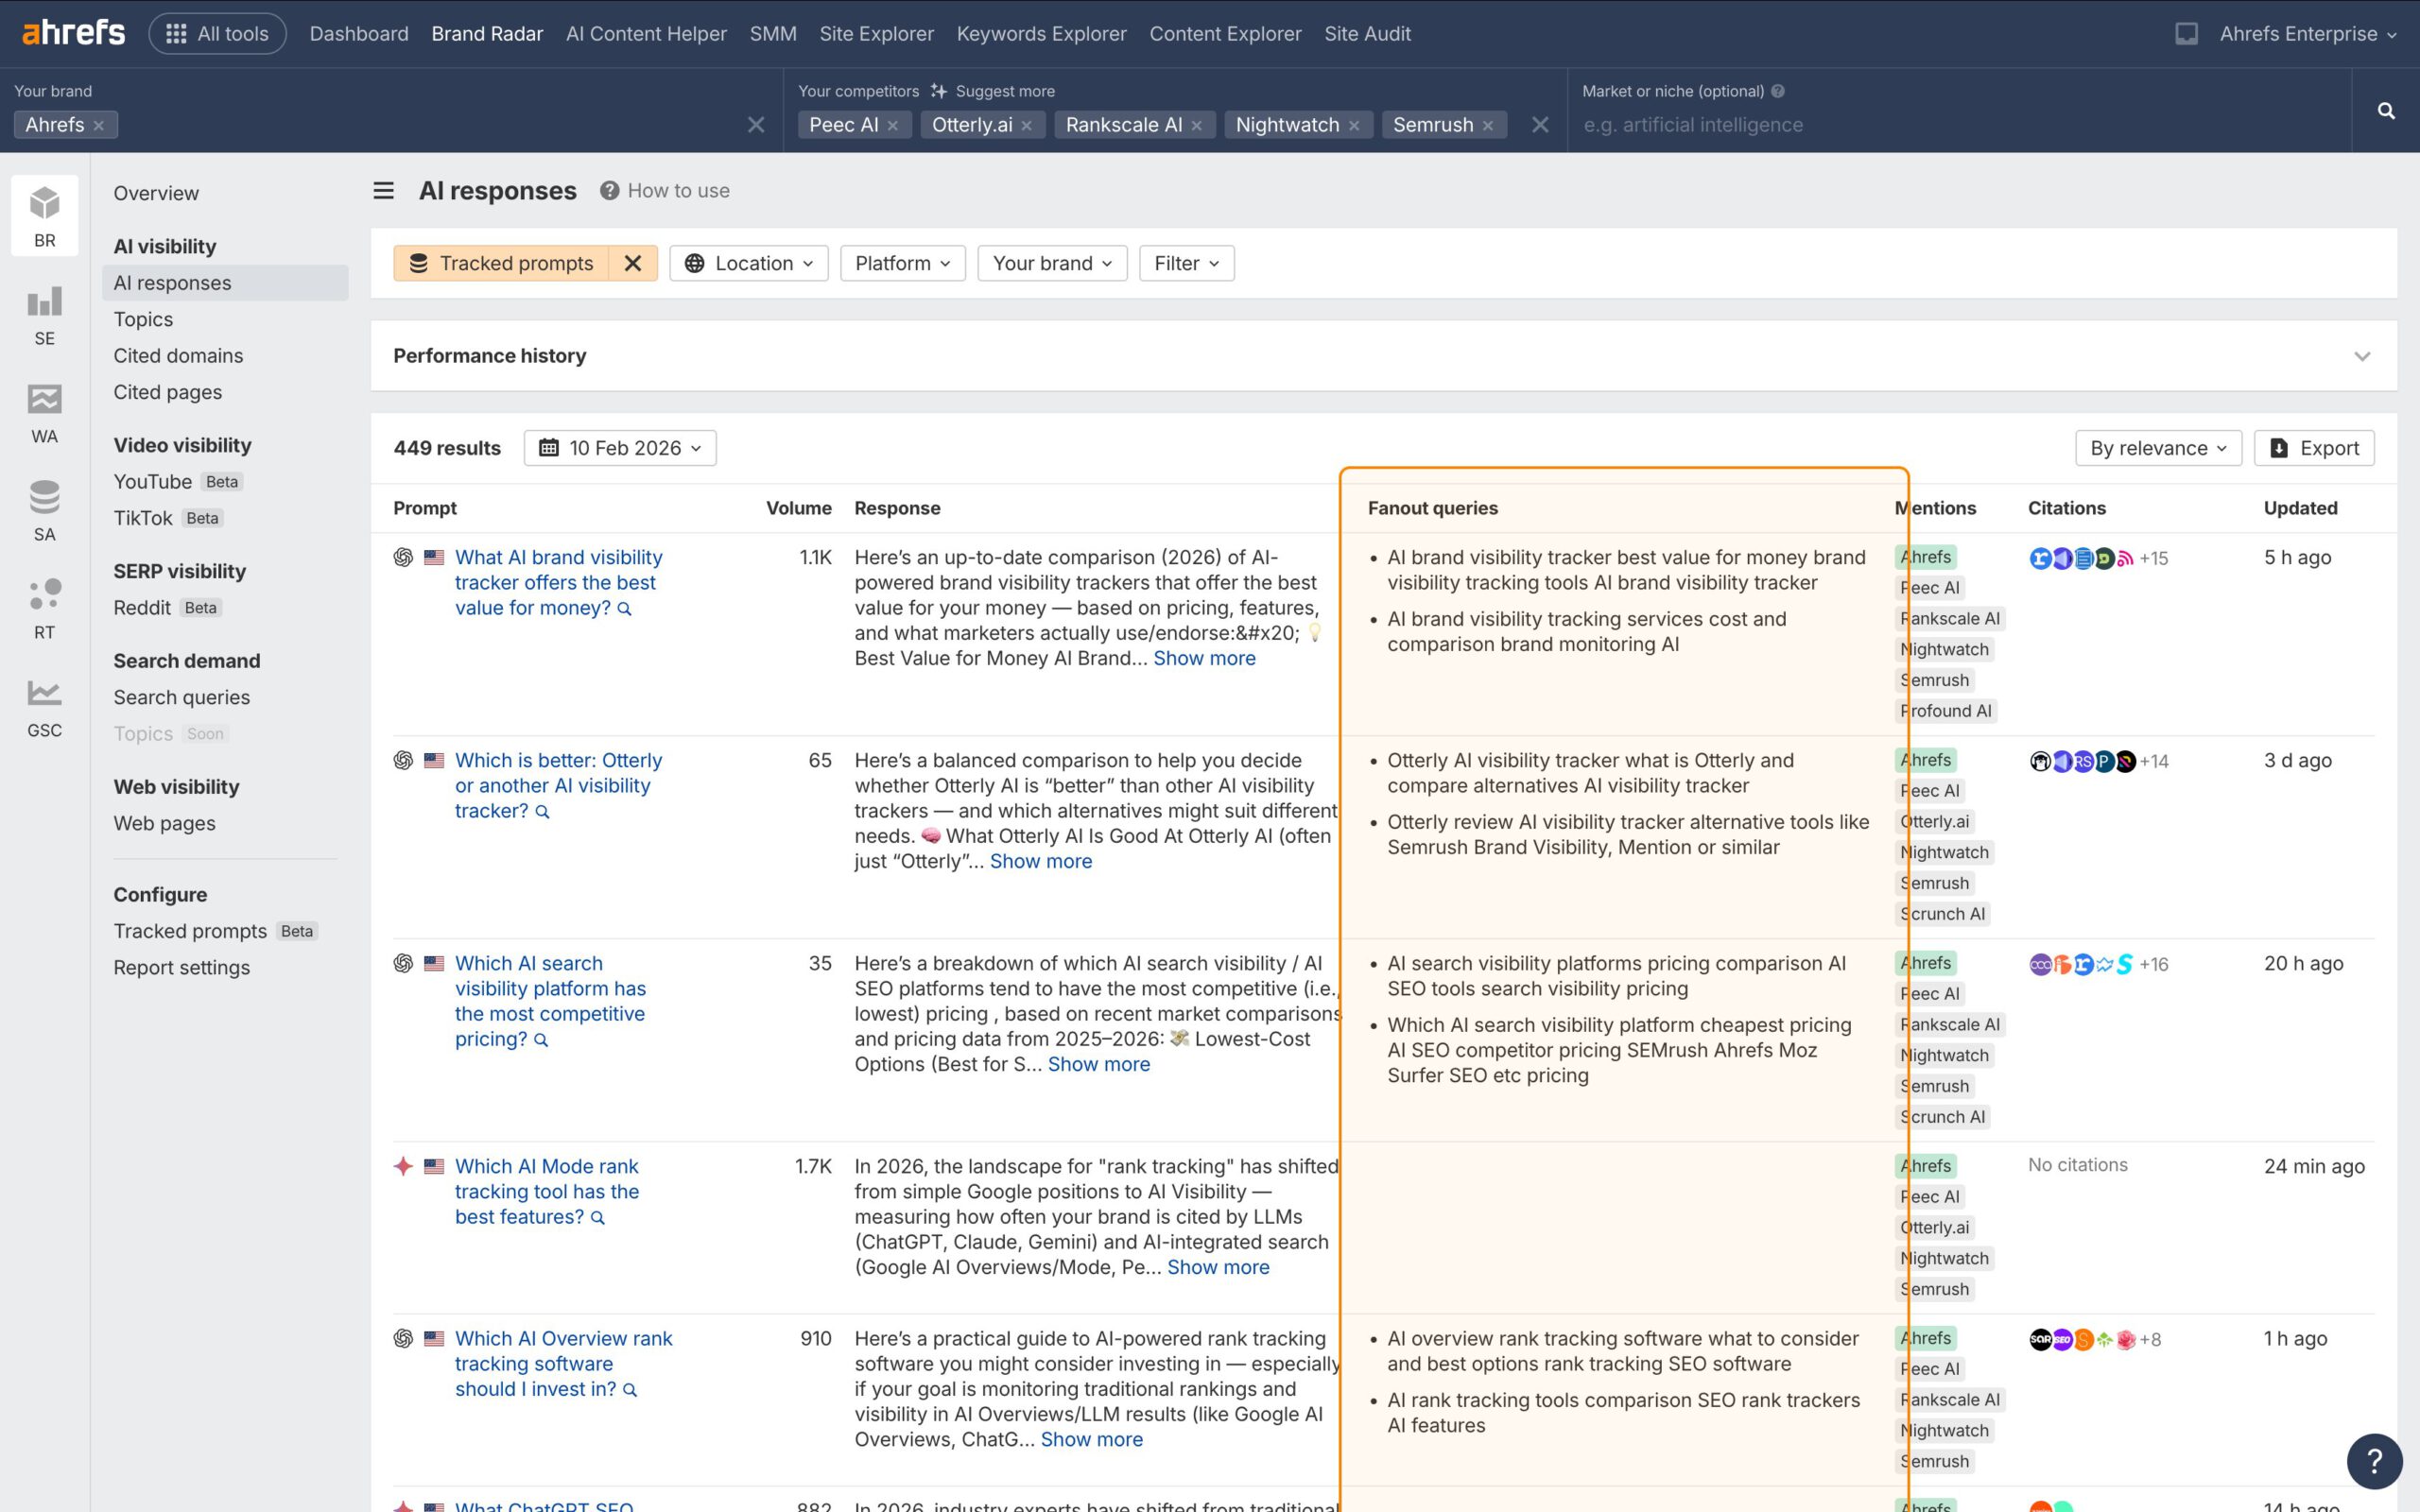This screenshot has height=1512, width=2420.
Task: Open the 10 Feb 2026 date picker
Action: point(620,448)
